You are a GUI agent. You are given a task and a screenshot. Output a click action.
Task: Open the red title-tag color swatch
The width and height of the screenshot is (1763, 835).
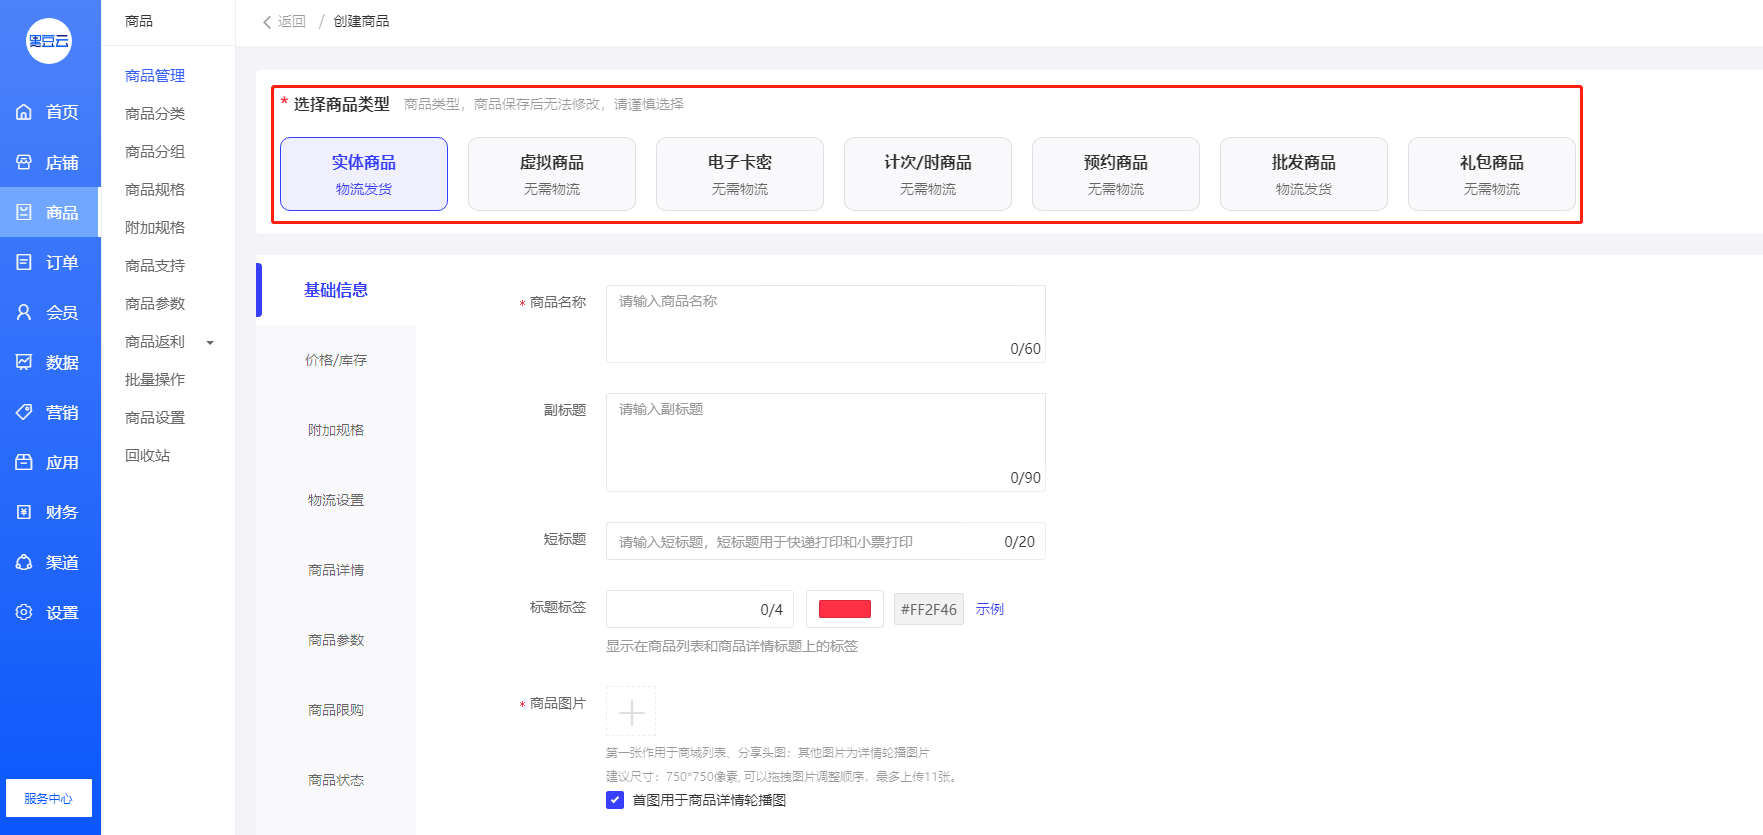[845, 609]
